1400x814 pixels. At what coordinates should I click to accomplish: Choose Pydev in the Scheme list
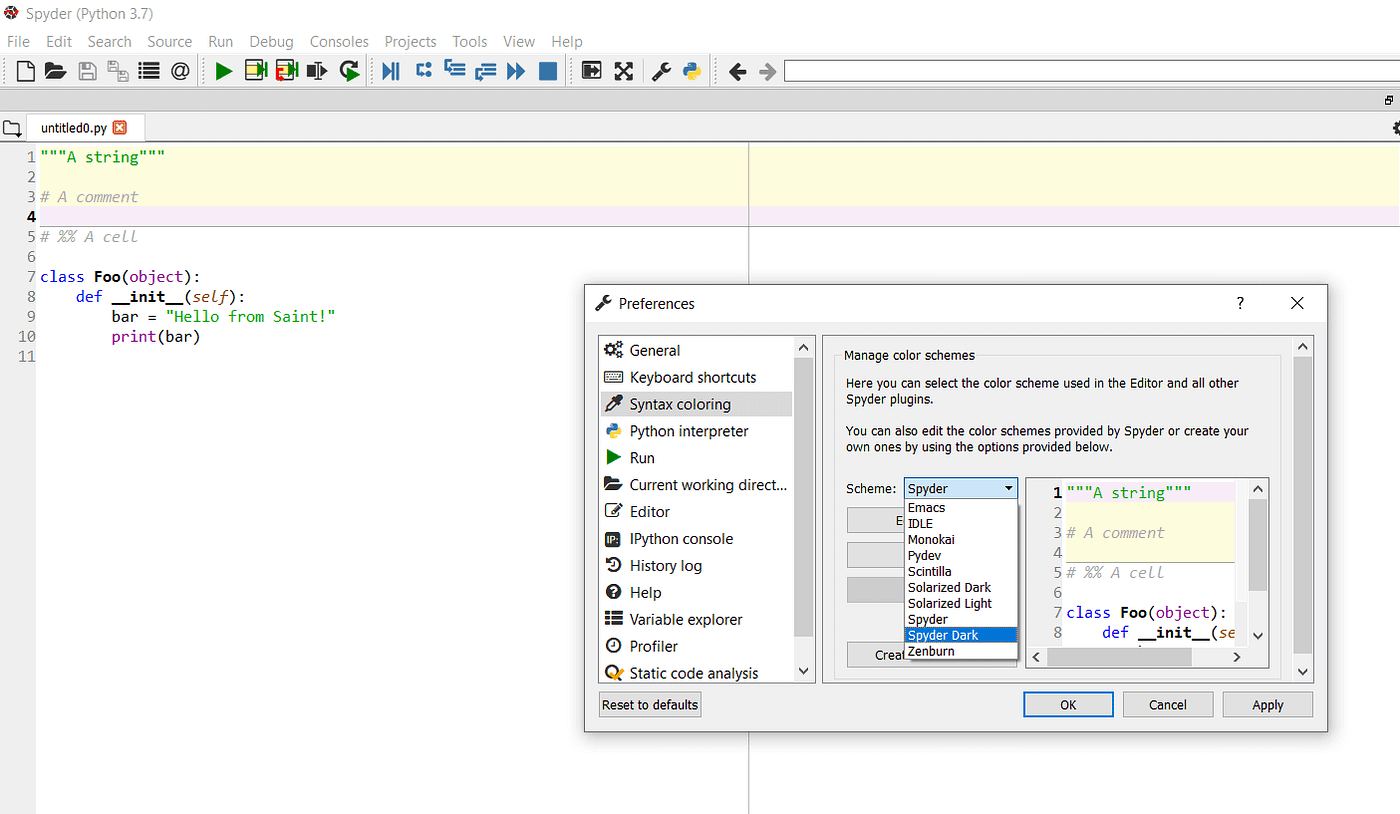961,556
